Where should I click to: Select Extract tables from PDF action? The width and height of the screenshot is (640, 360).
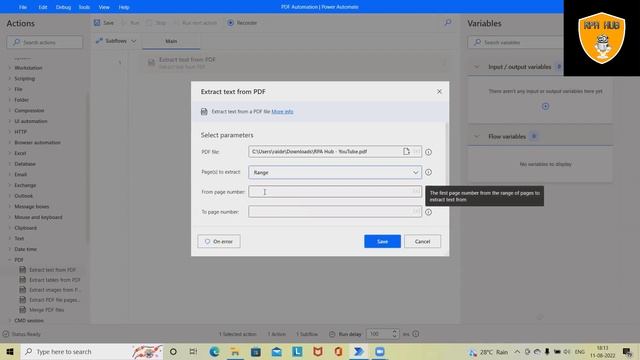55,280
